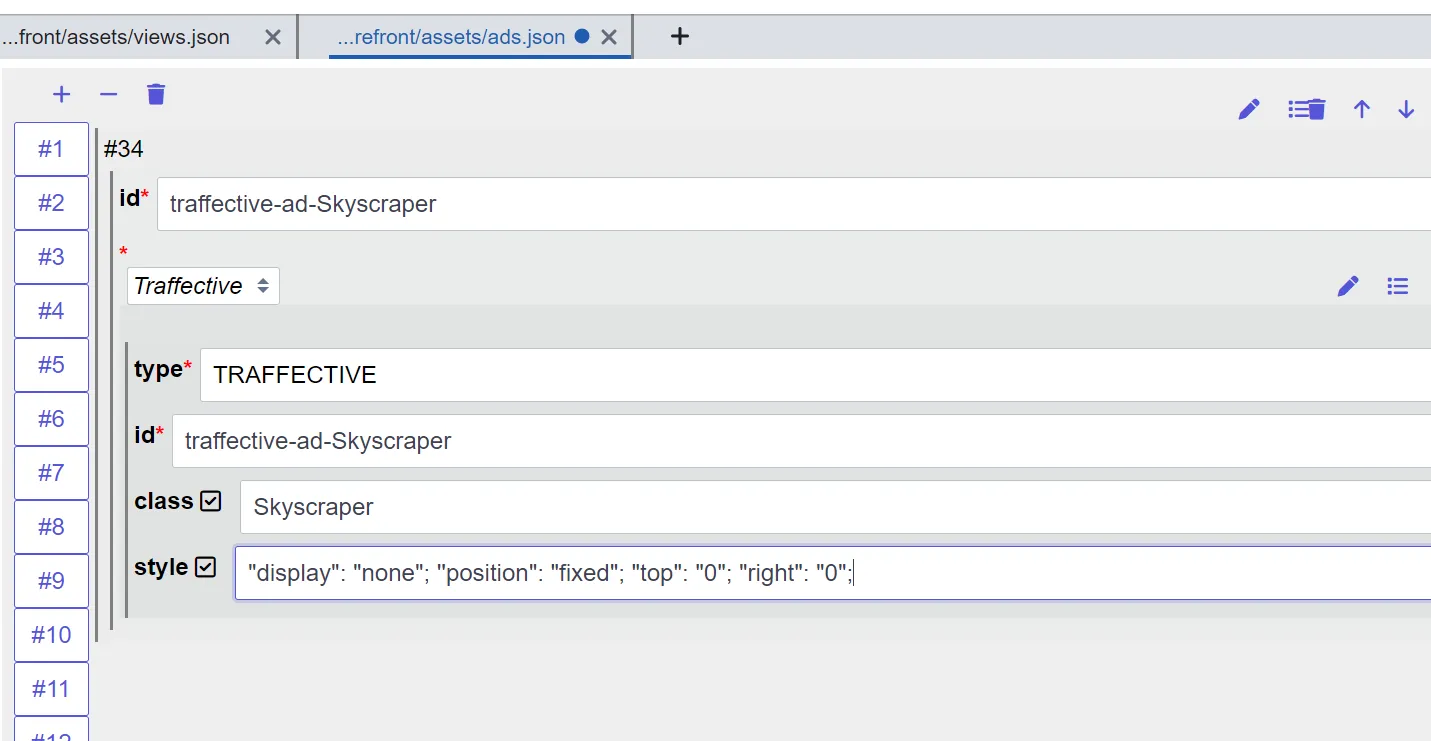The height and width of the screenshot is (741, 1431).
Task: Click the class field containing Skyscraper
Action: tap(835, 507)
